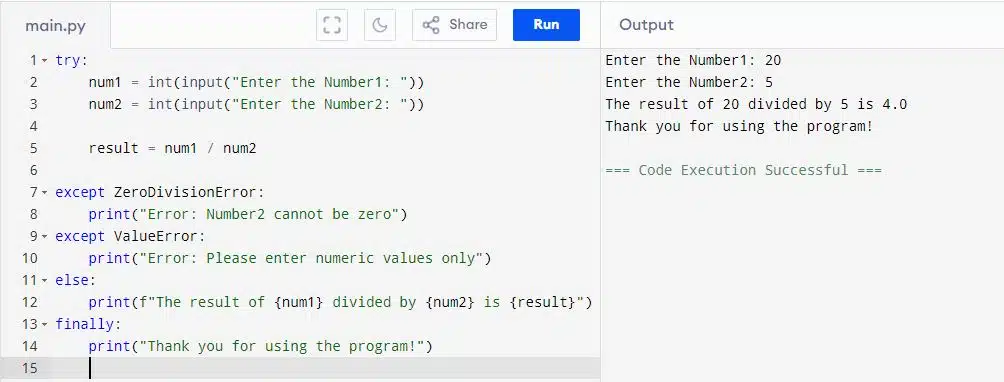Select the main.py file tab
The width and height of the screenshot is (1004, 382).
55,26
